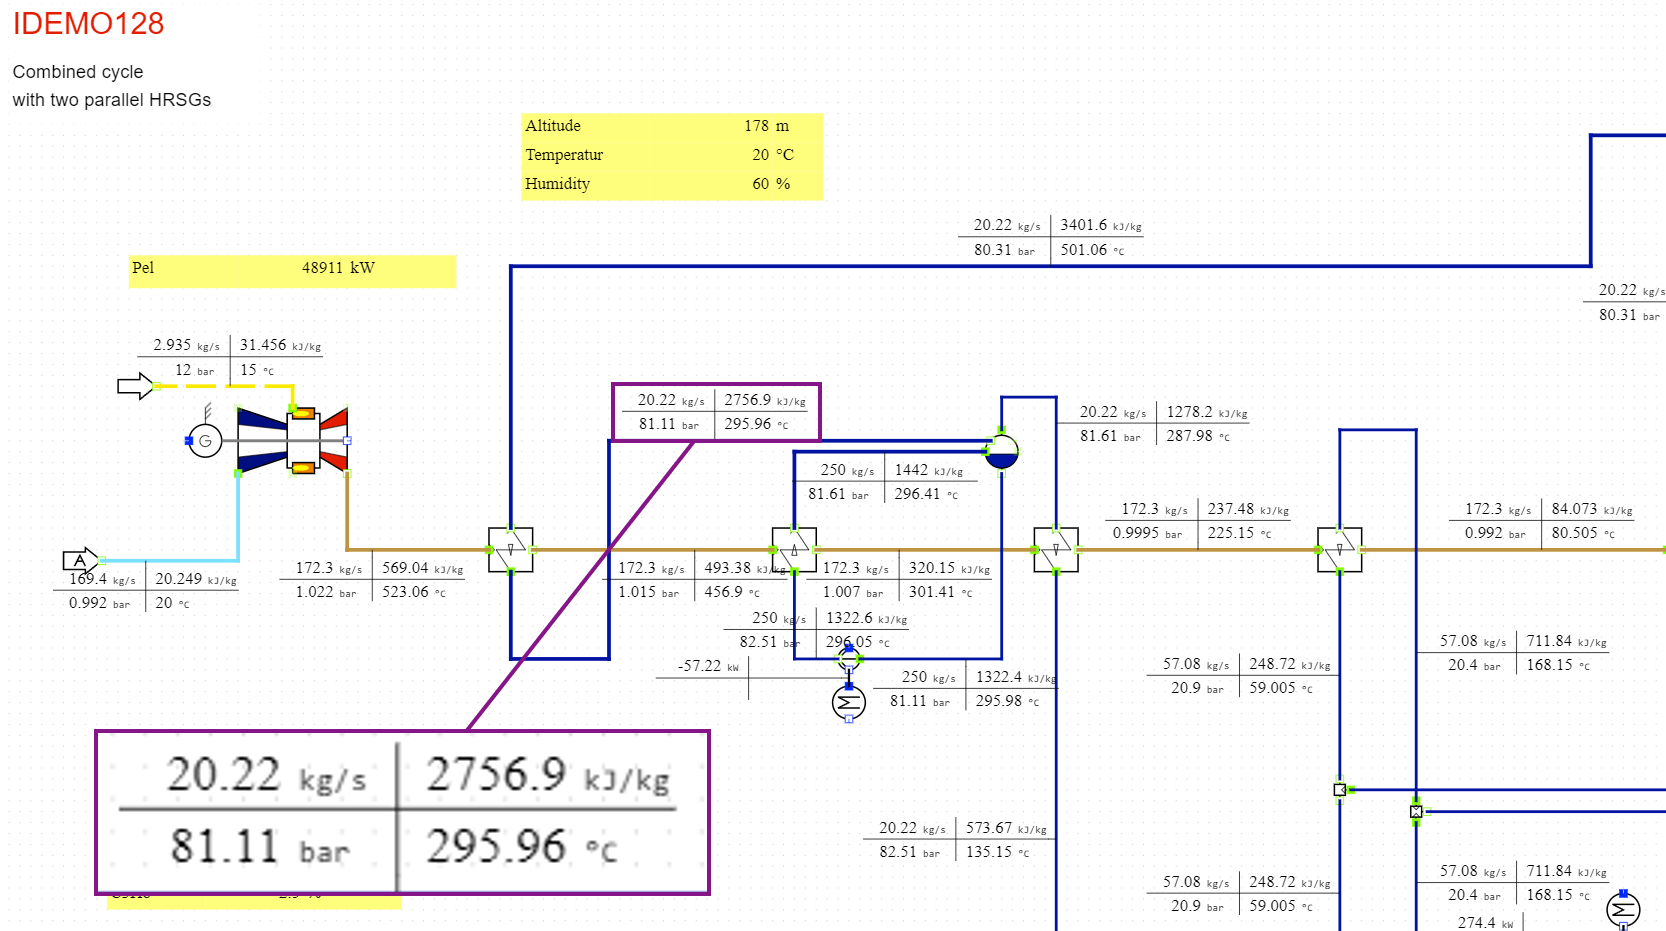The width and height of the screenshot is (1666, 931).
Task: Click the fuel inlet arrow symbol
Action: point(134,386)
